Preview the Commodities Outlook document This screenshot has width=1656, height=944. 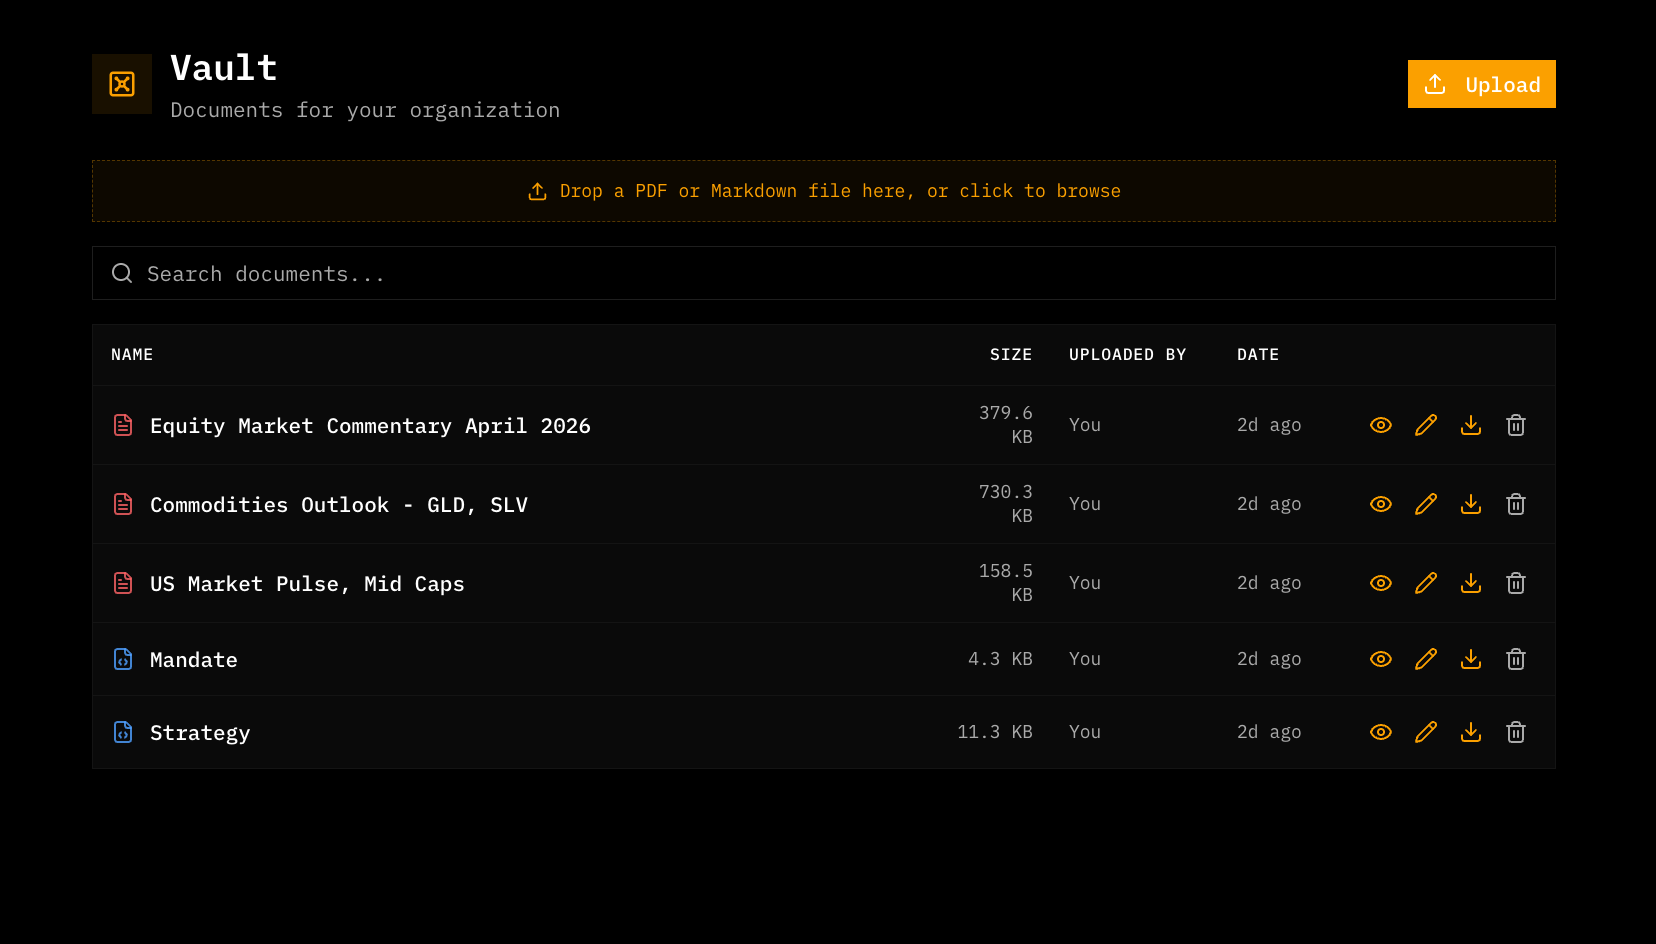(x=1380, y=504)
